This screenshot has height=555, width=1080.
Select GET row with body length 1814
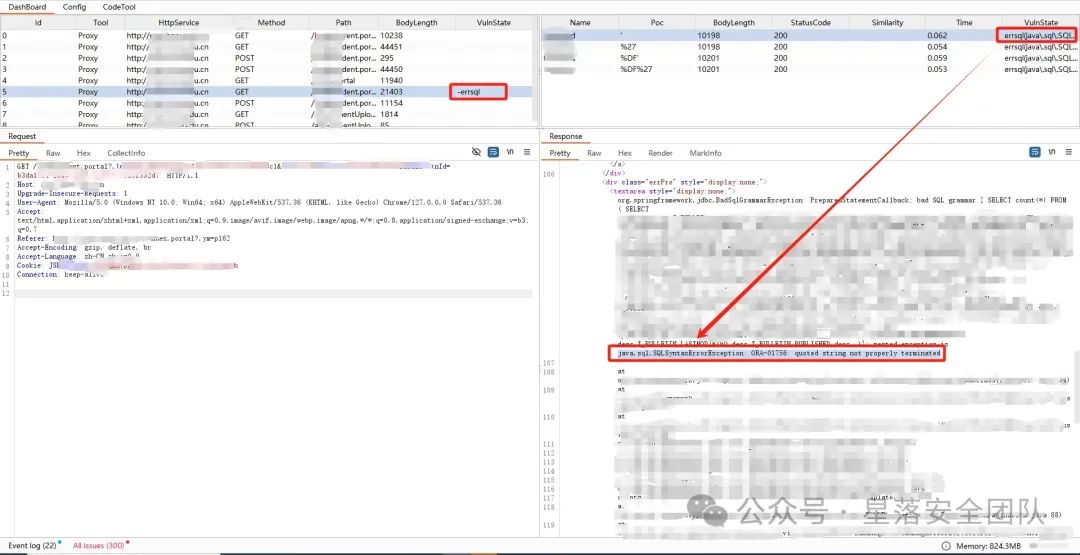coord(266,114)
